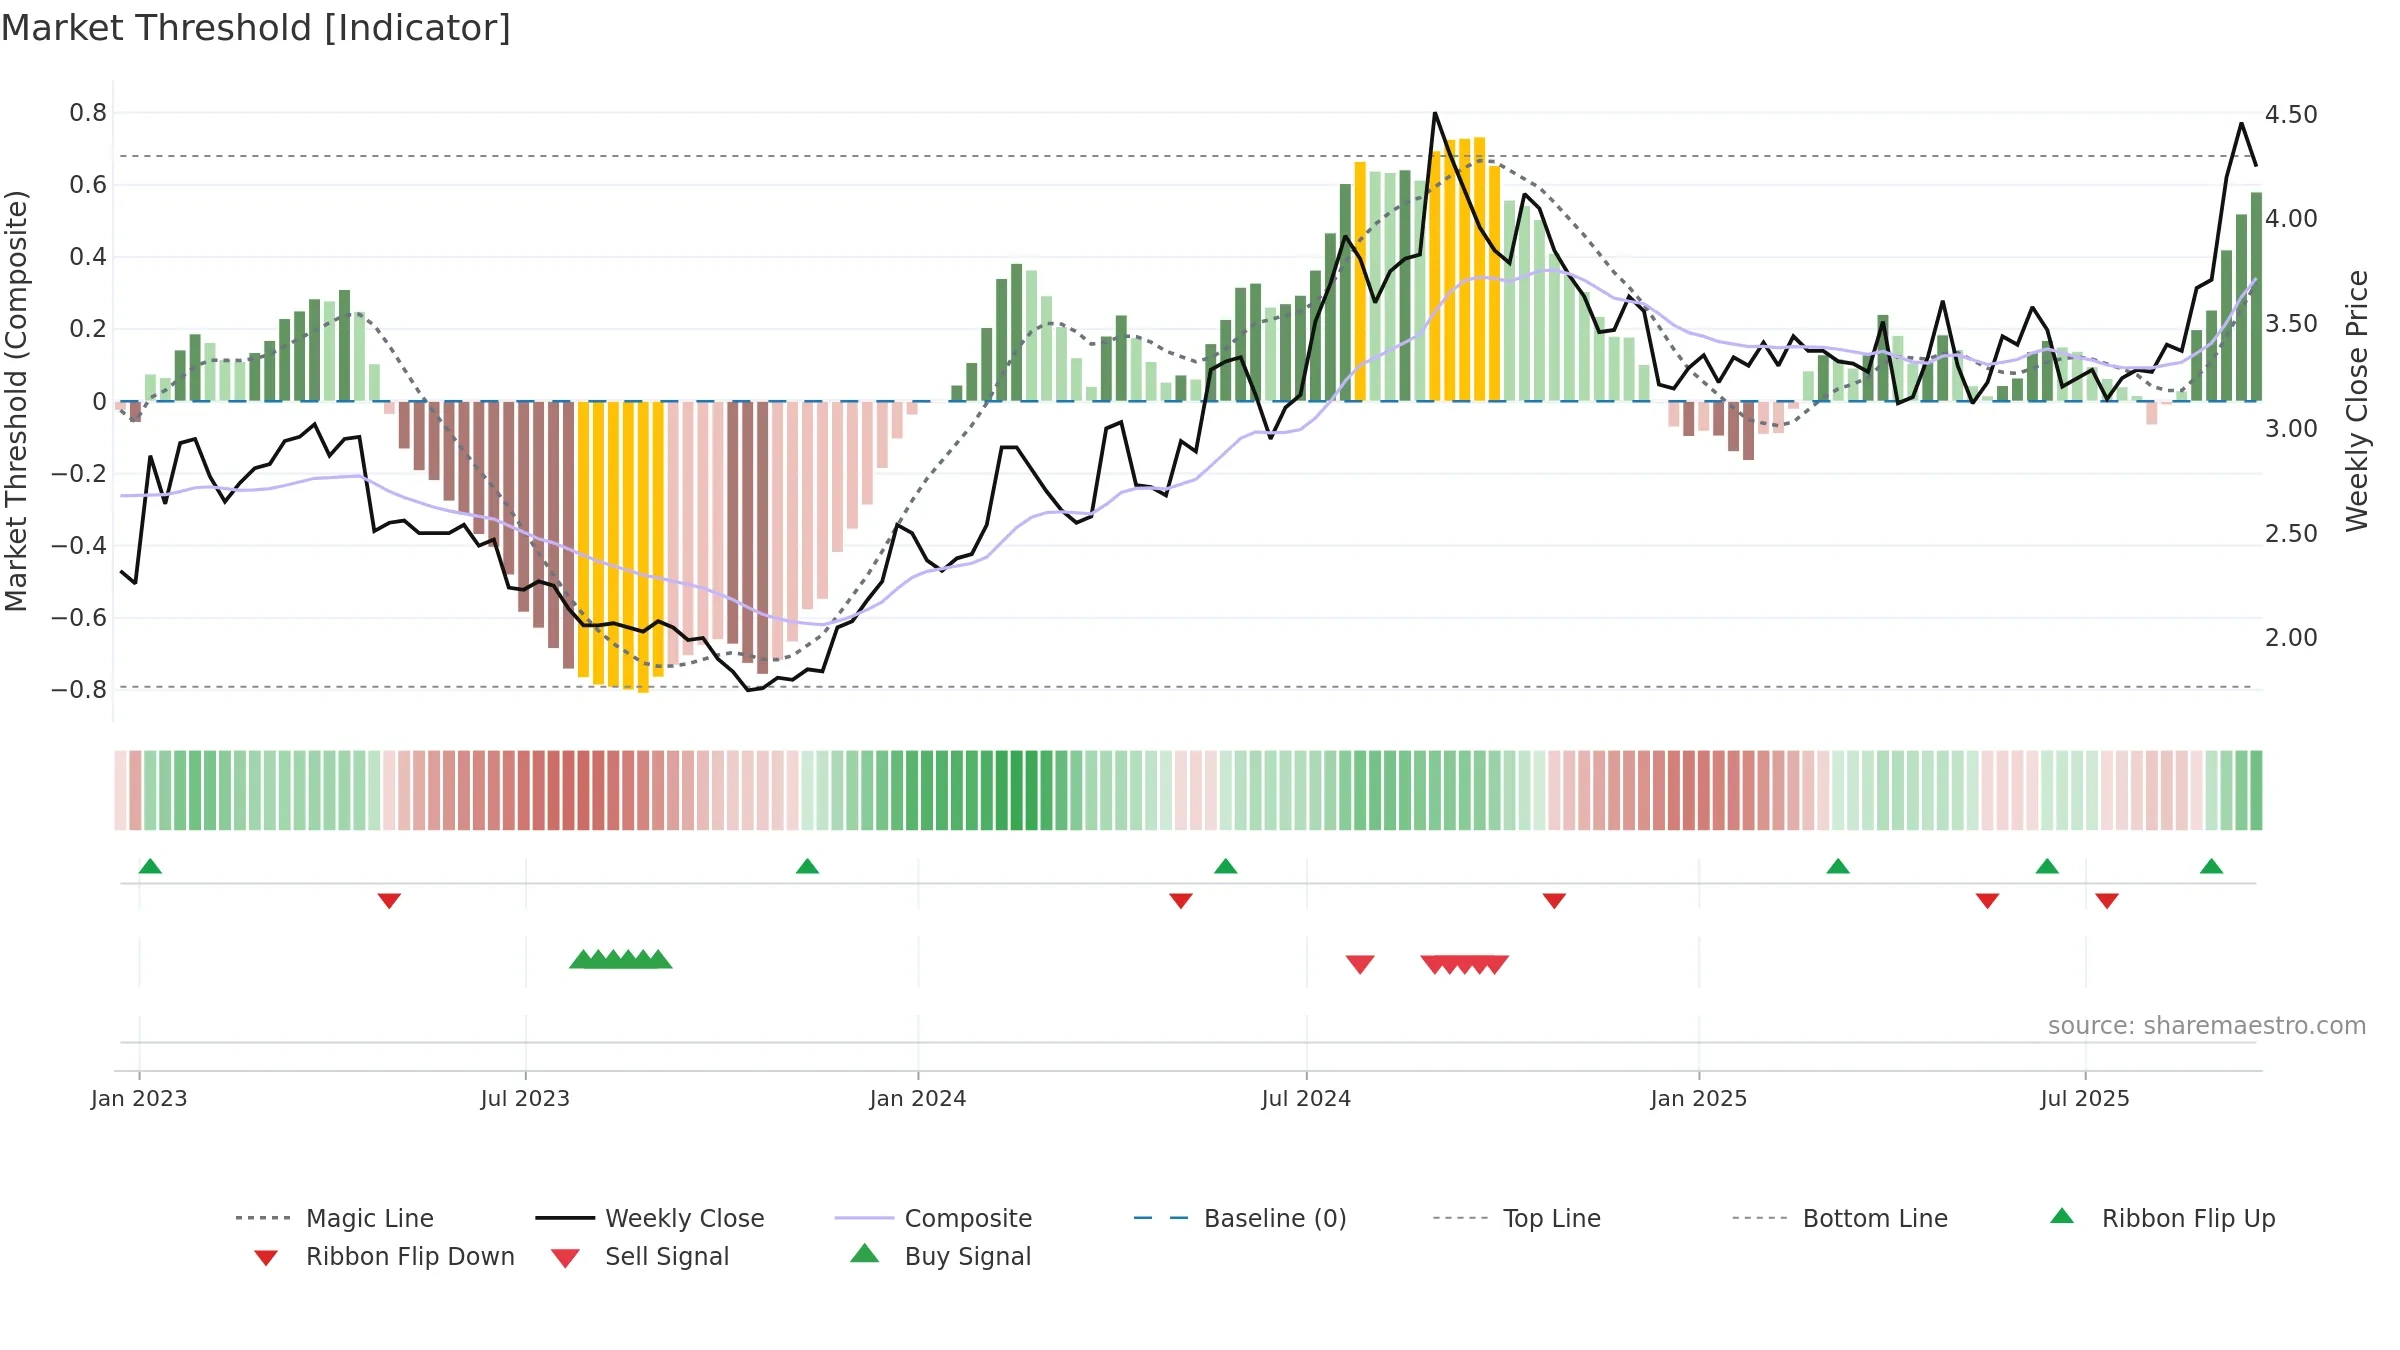Toggle the Ribbon Flip Up legend entry
2400x1350 pixels.
pos(2162,1218)
